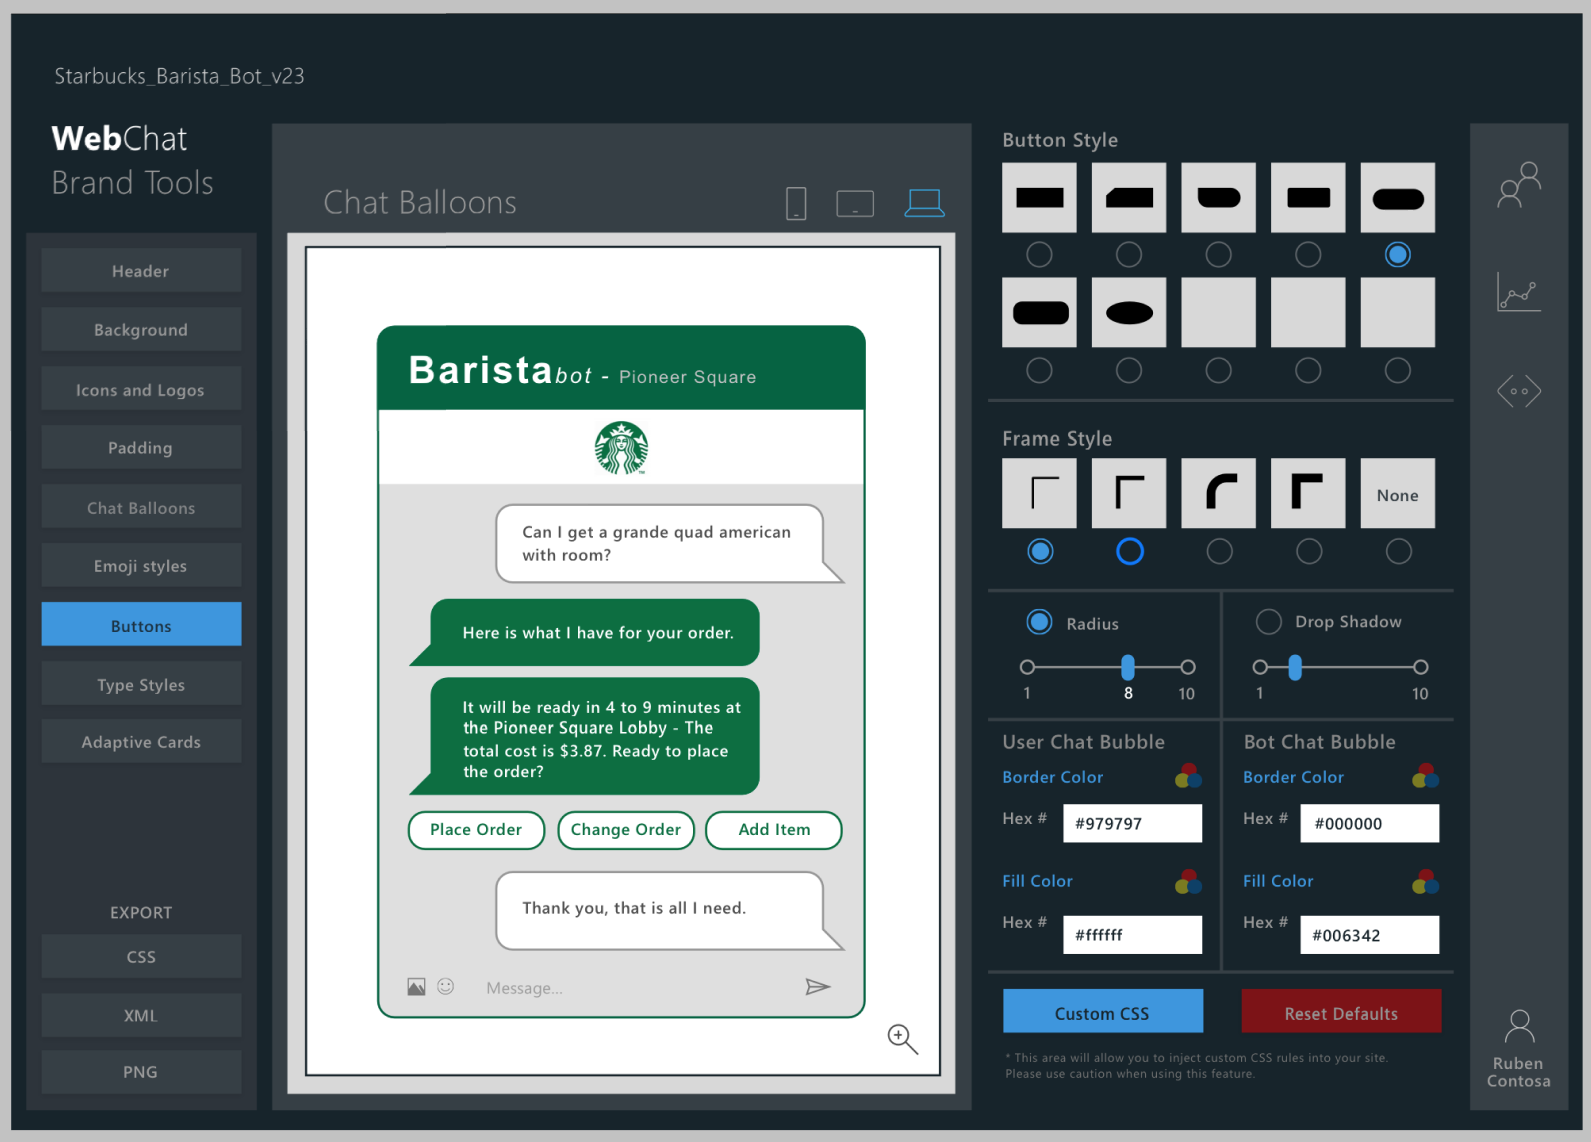1591x1142 pixels.
Task: Select radio under full pill button style
Action: (x=1398, y=255)
